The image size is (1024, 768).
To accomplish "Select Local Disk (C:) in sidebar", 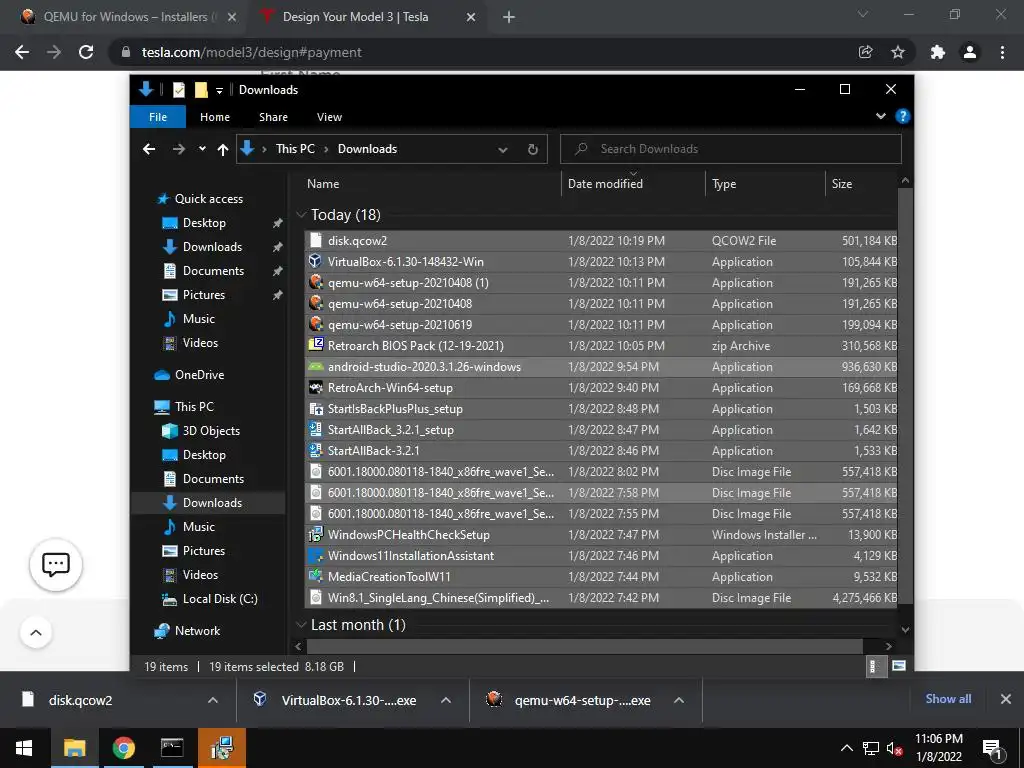I will click(x=220, y=599).
